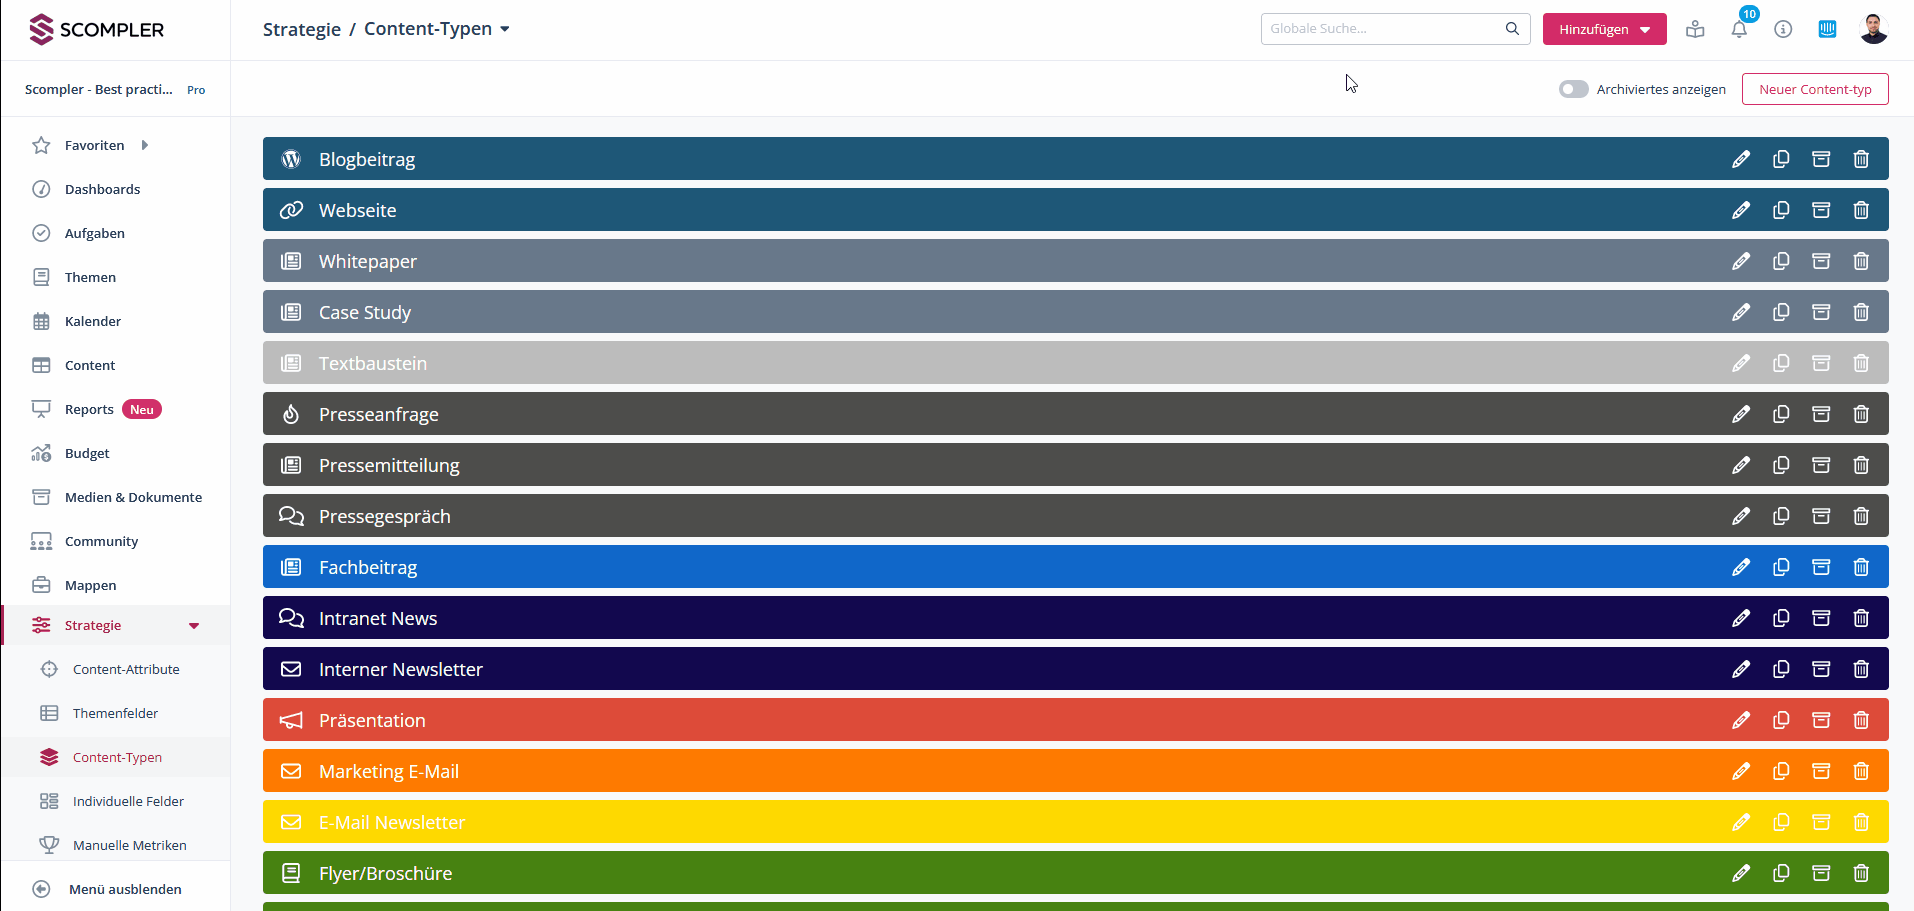This screenshot has width=1914, height=911.
Task: Edit the Pressemitteilung content type
Action: pos(1741,465)
